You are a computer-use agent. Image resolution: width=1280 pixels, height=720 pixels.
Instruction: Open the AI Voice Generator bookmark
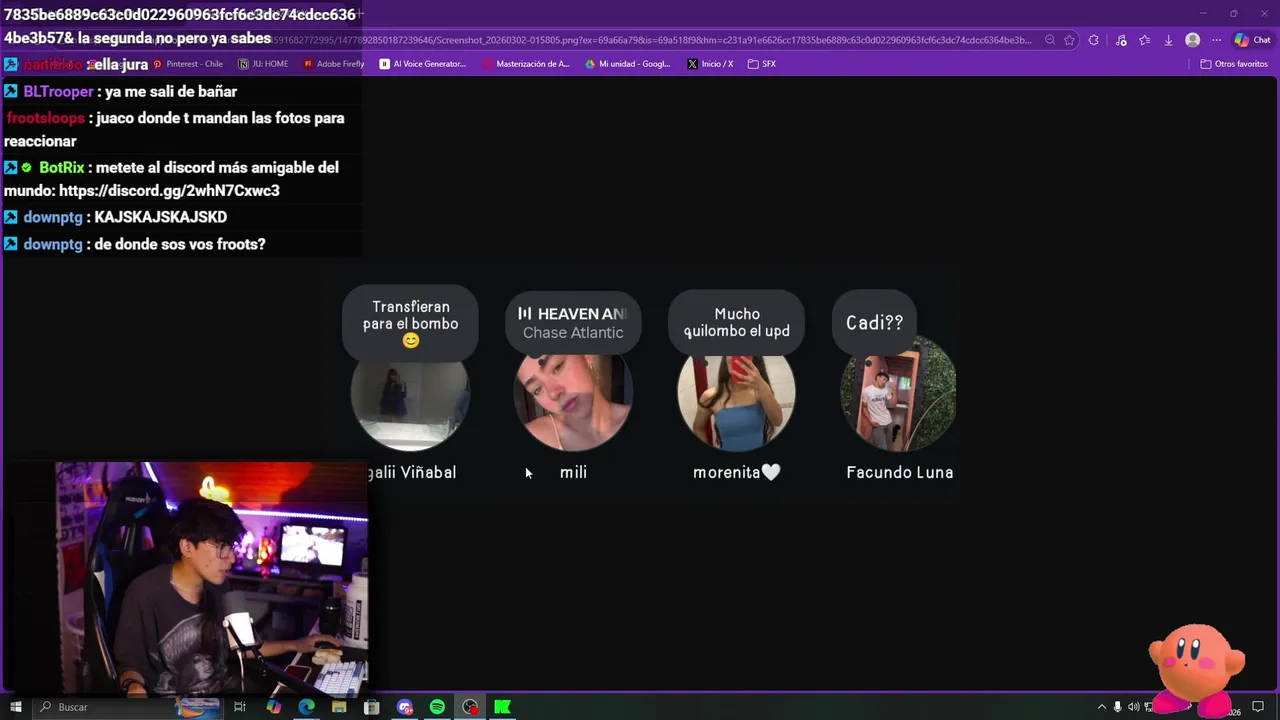pyautogui.click(x=423, y=64)
